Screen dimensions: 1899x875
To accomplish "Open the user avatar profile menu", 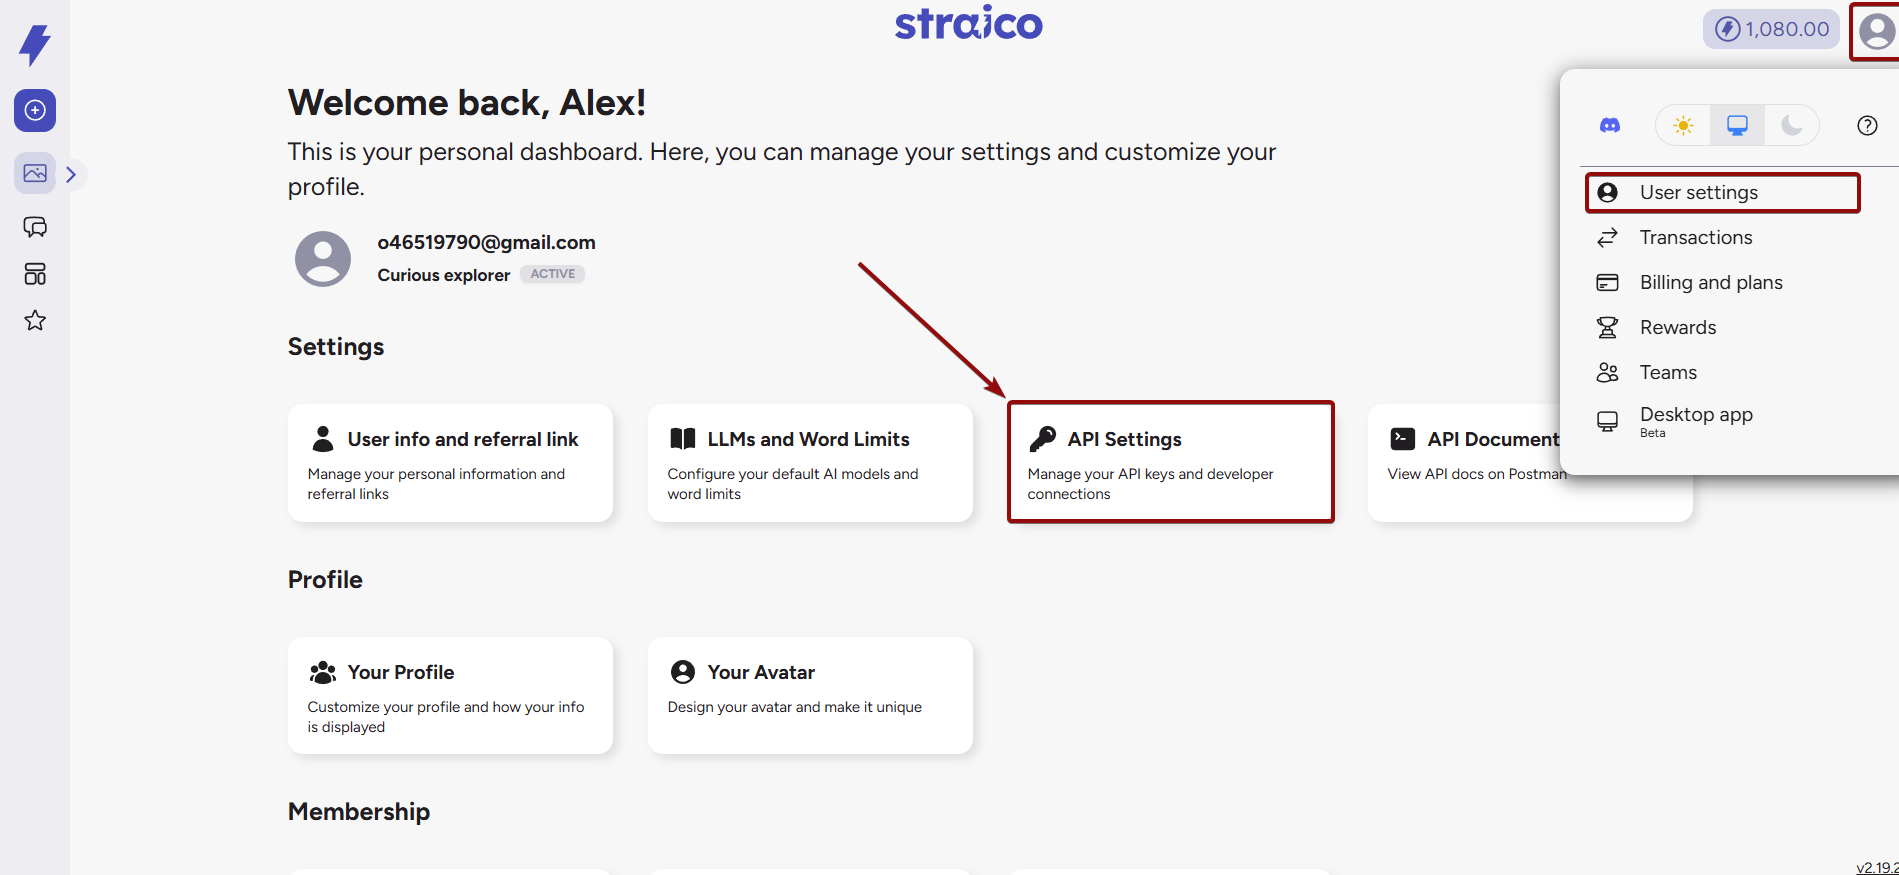I will [x=1876, y=32].
